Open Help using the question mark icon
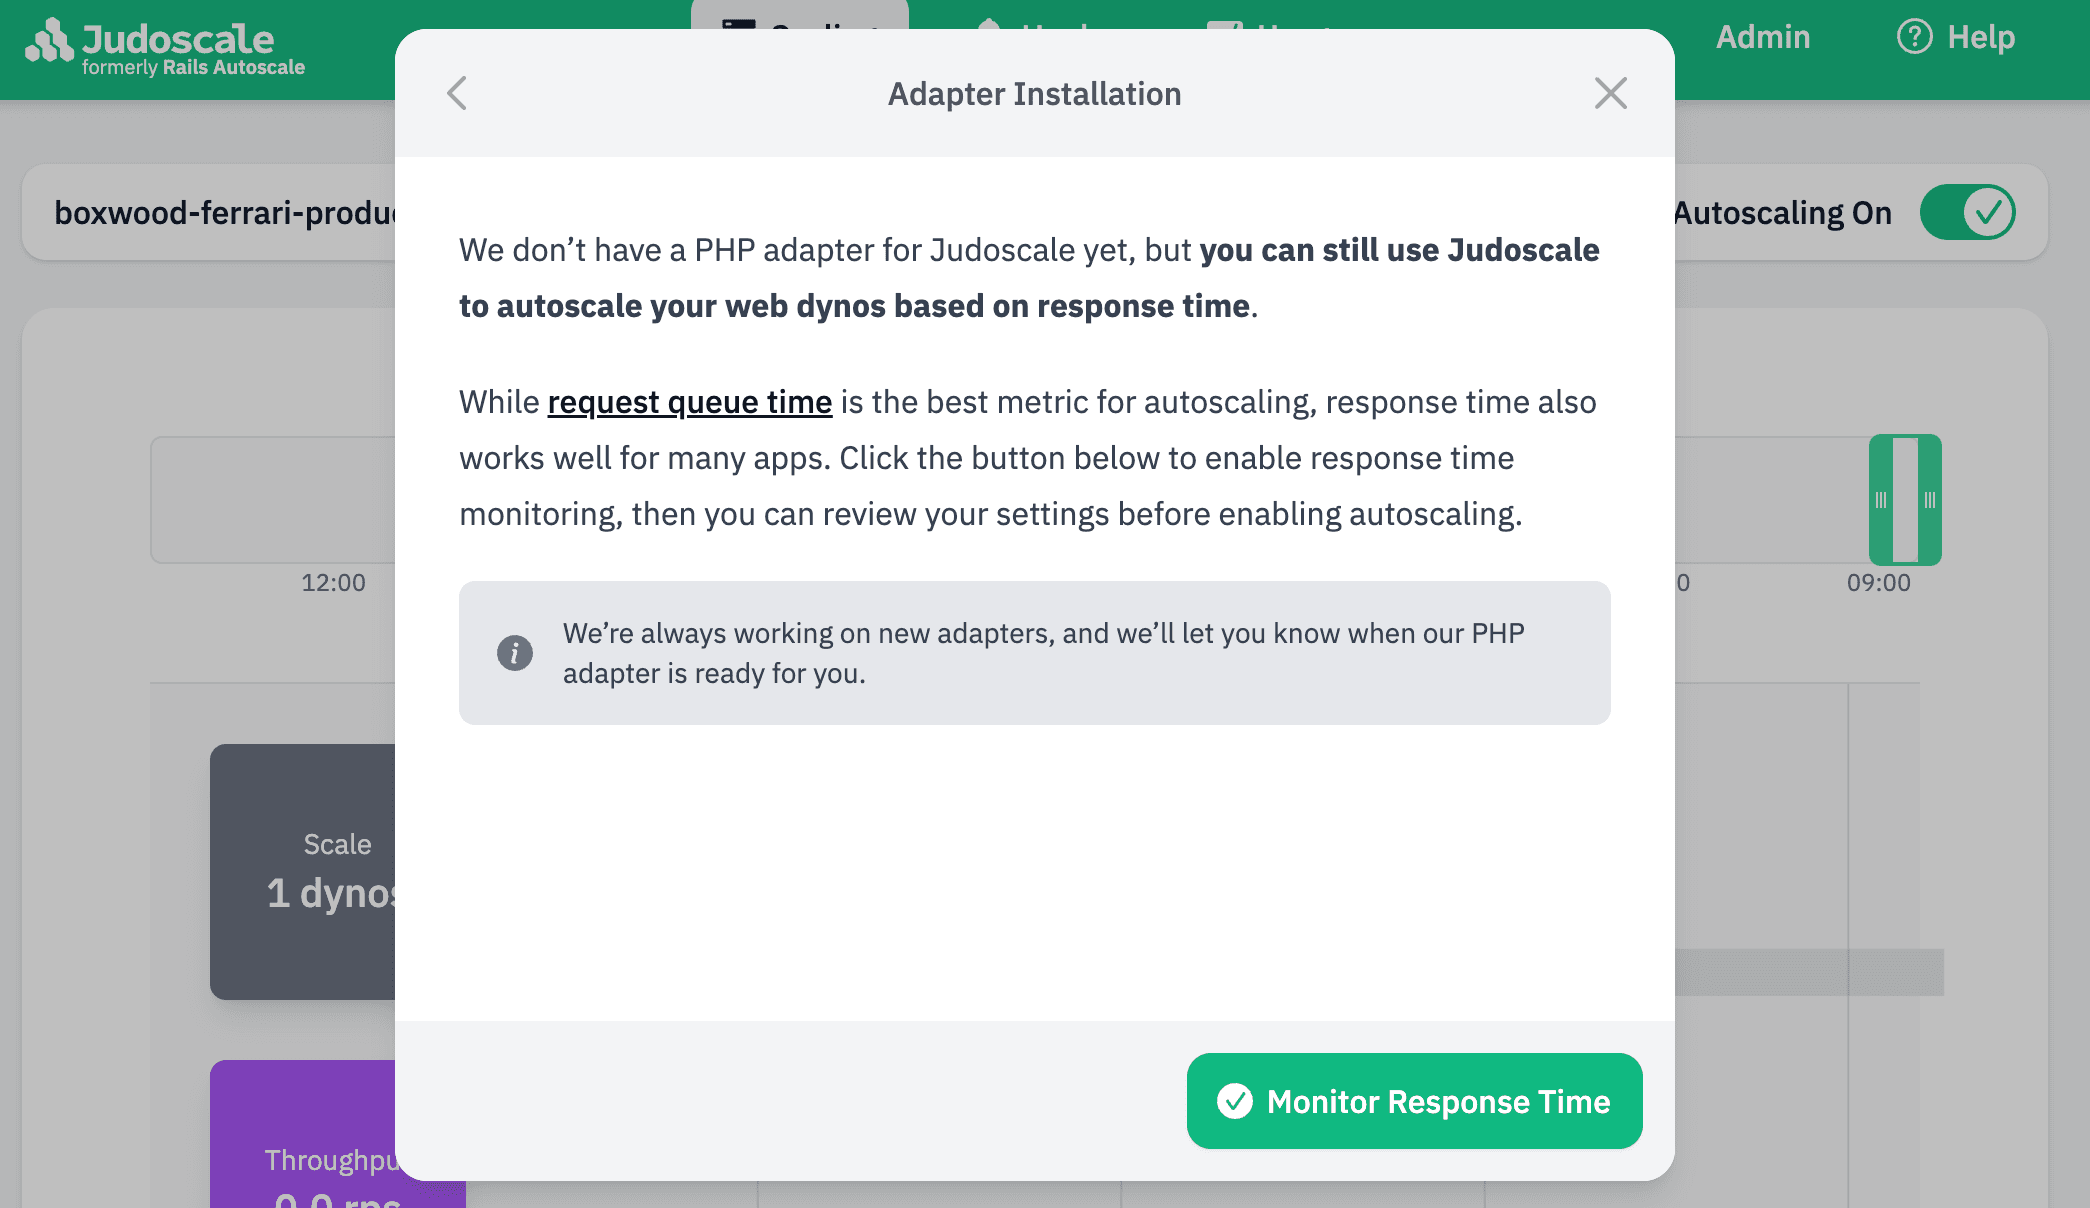 (1912, 36)
